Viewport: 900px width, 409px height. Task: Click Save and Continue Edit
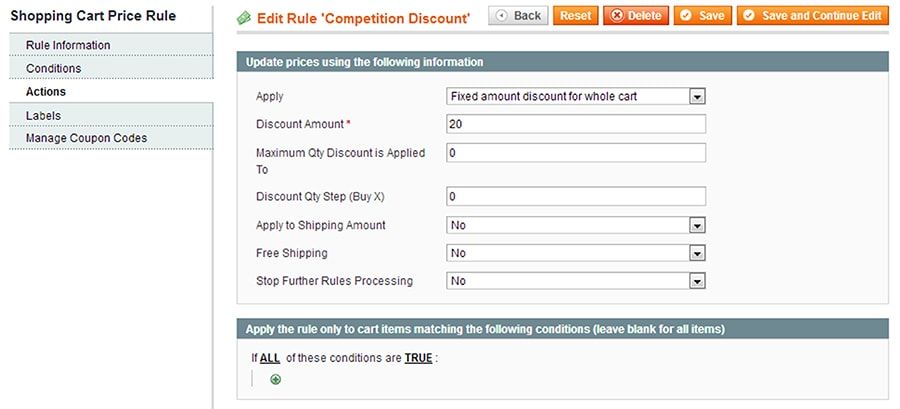coord(811,15)
